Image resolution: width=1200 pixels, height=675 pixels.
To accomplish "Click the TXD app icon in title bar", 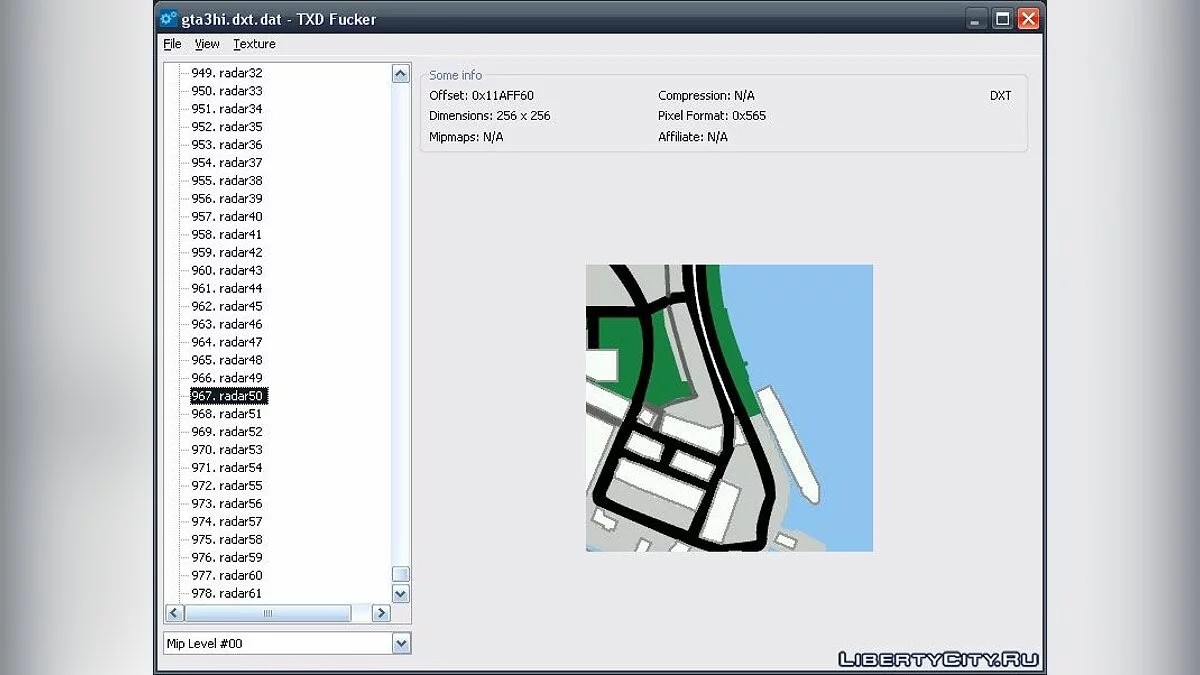I will tap(169, 18).
